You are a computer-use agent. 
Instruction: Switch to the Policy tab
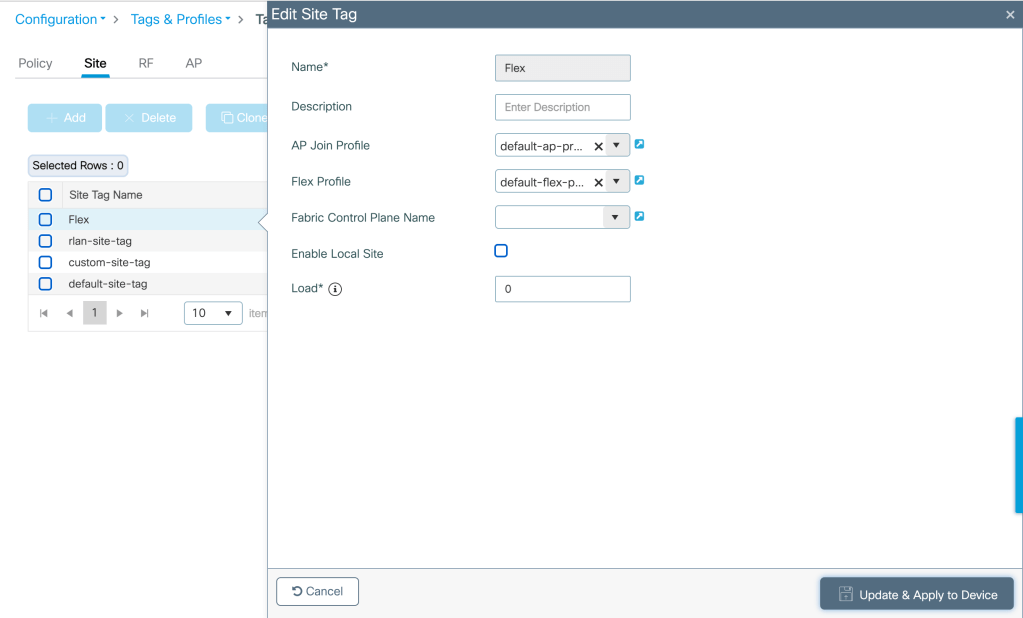click(35, 63)
